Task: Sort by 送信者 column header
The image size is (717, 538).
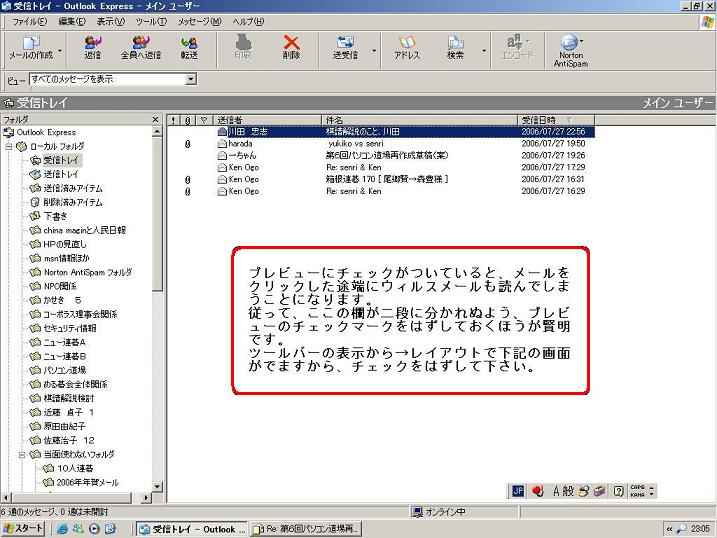Action: pos(268,120)
